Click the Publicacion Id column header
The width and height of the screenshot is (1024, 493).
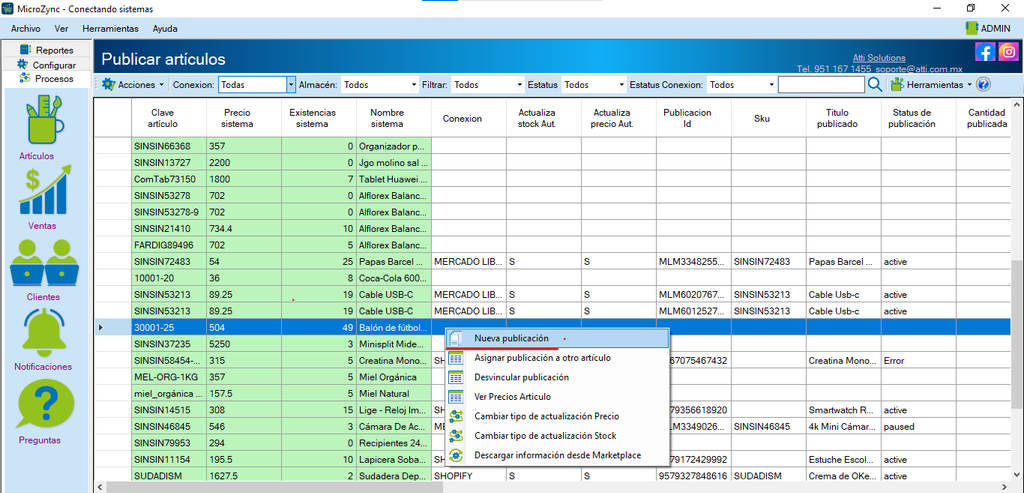(694, 118)
